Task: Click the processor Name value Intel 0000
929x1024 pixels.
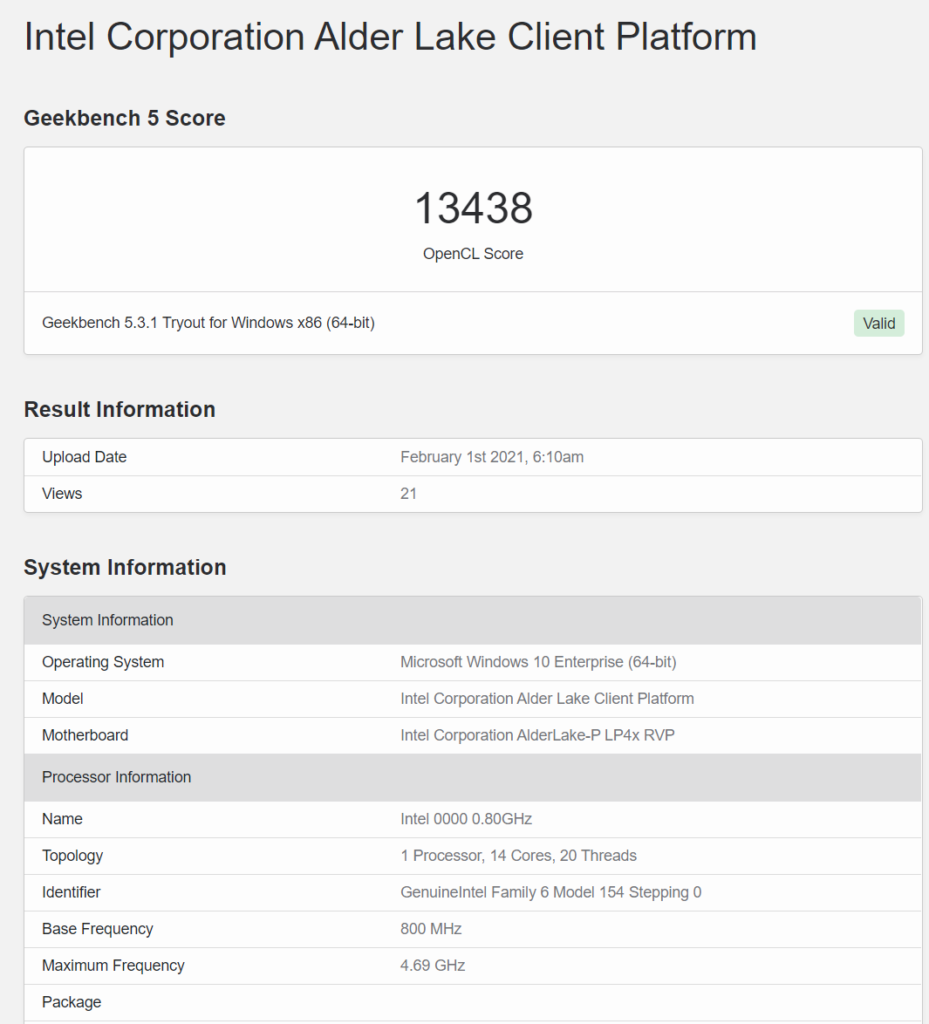Action: click(466, 819)
